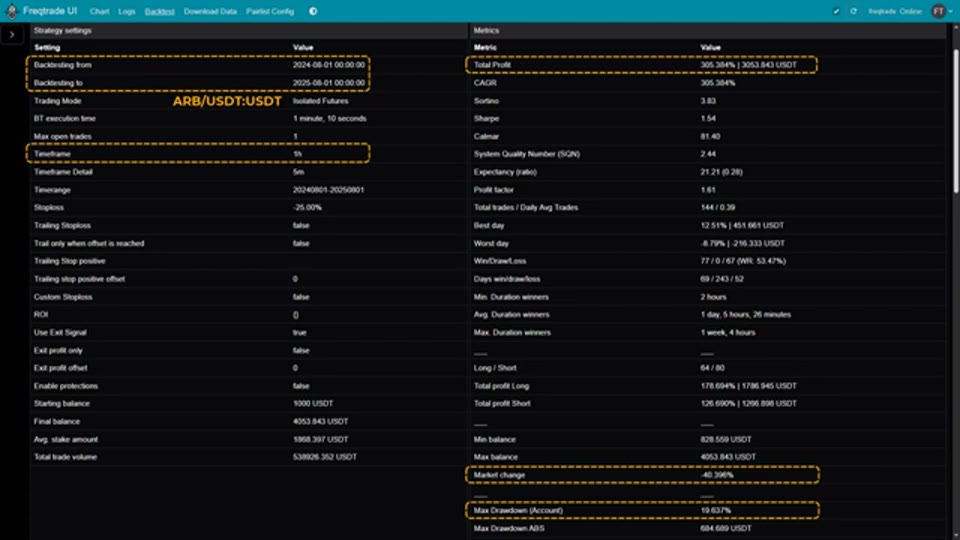Select Max Drawdown (Account) value 19.637%

click(715, 511)
